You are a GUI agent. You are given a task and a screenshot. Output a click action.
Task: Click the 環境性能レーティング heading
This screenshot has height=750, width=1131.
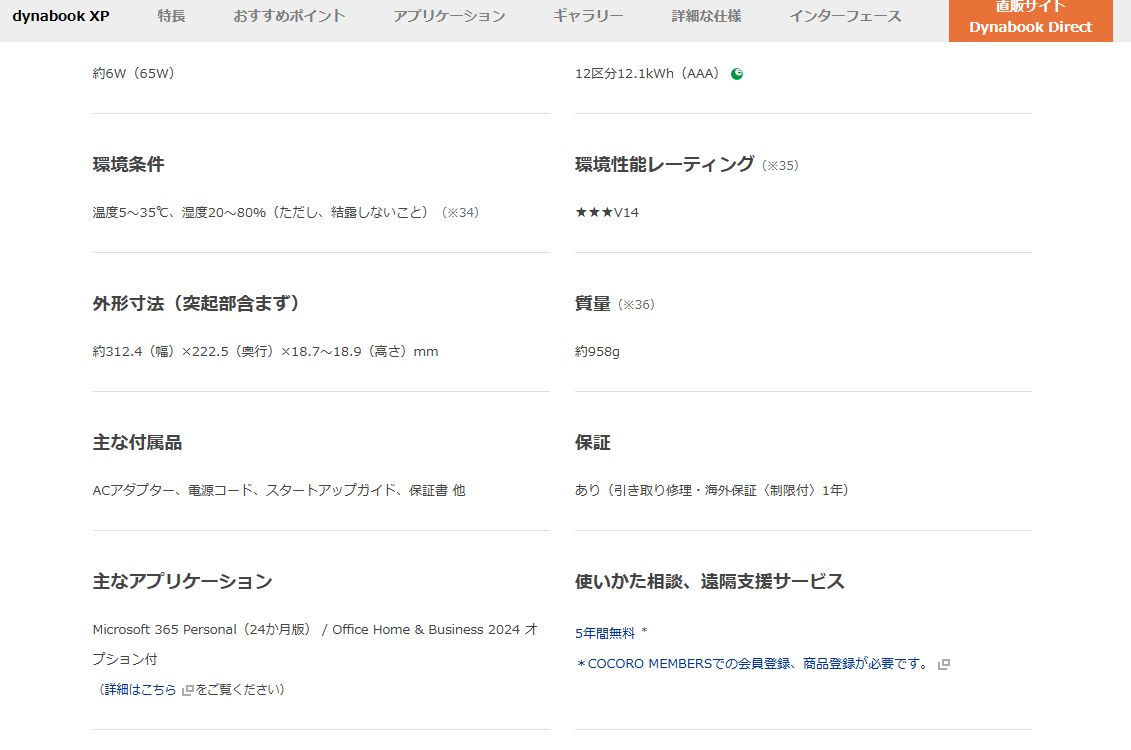[x=664, y=164]
